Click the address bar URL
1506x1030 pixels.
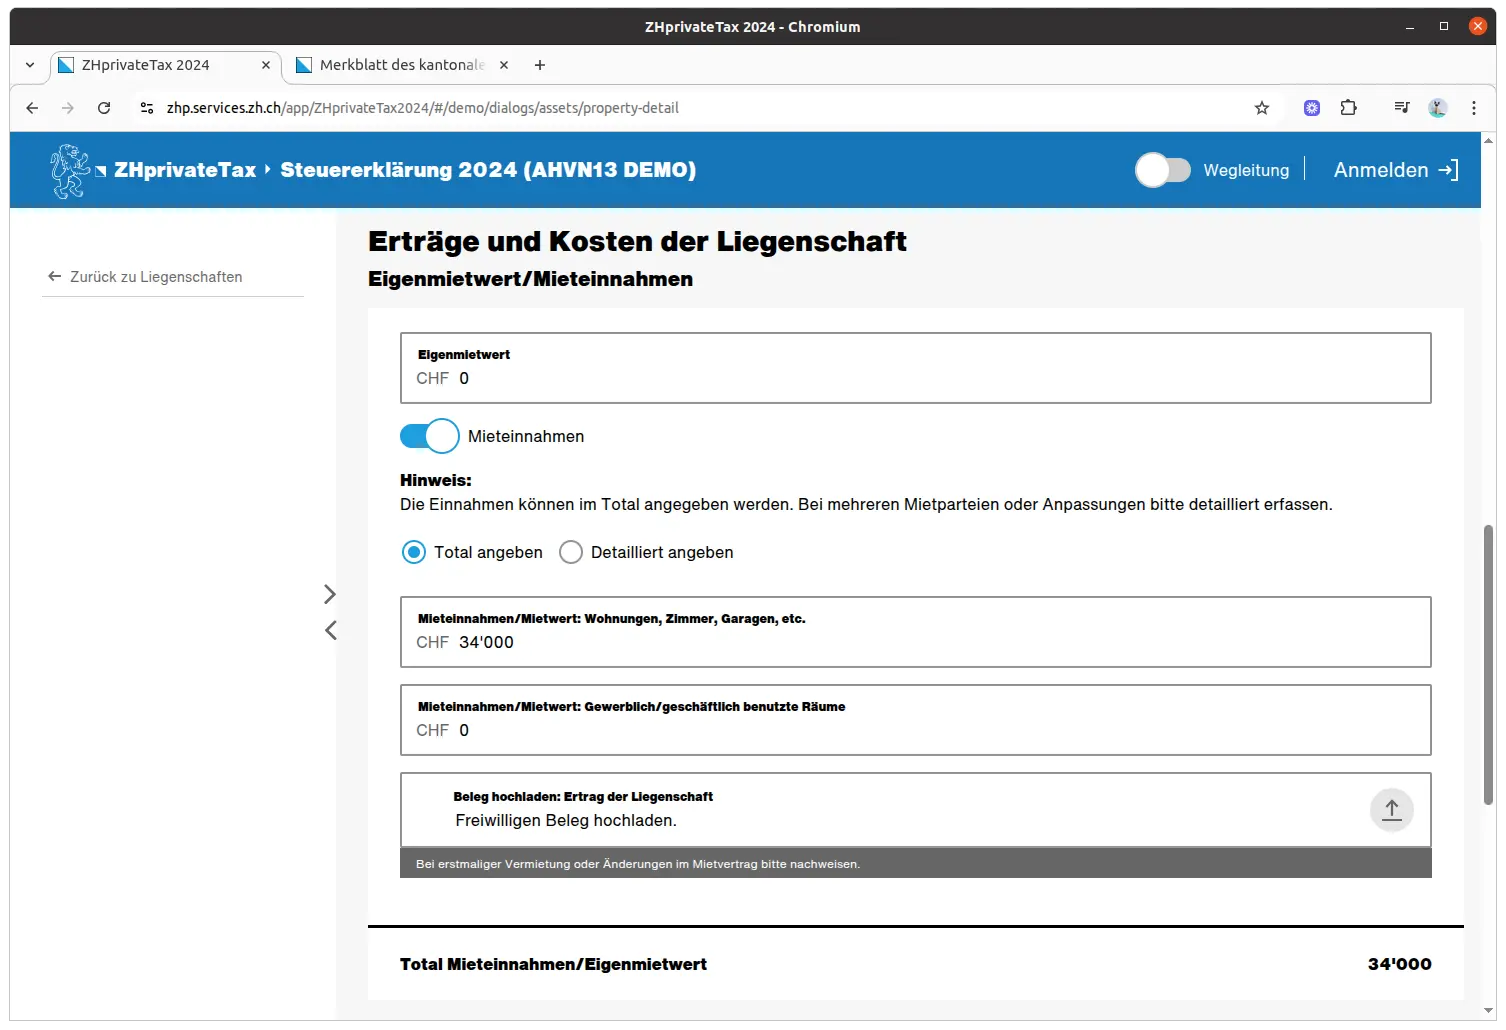pos(422,108)
